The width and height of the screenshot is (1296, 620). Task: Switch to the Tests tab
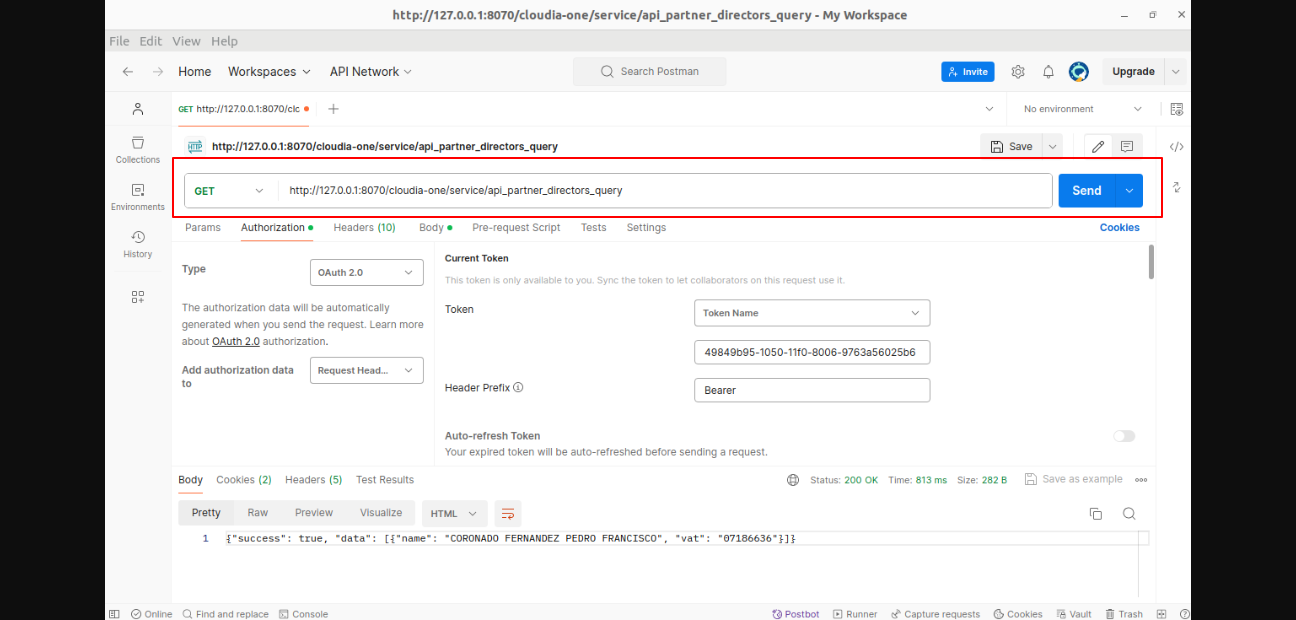(594, 228)
